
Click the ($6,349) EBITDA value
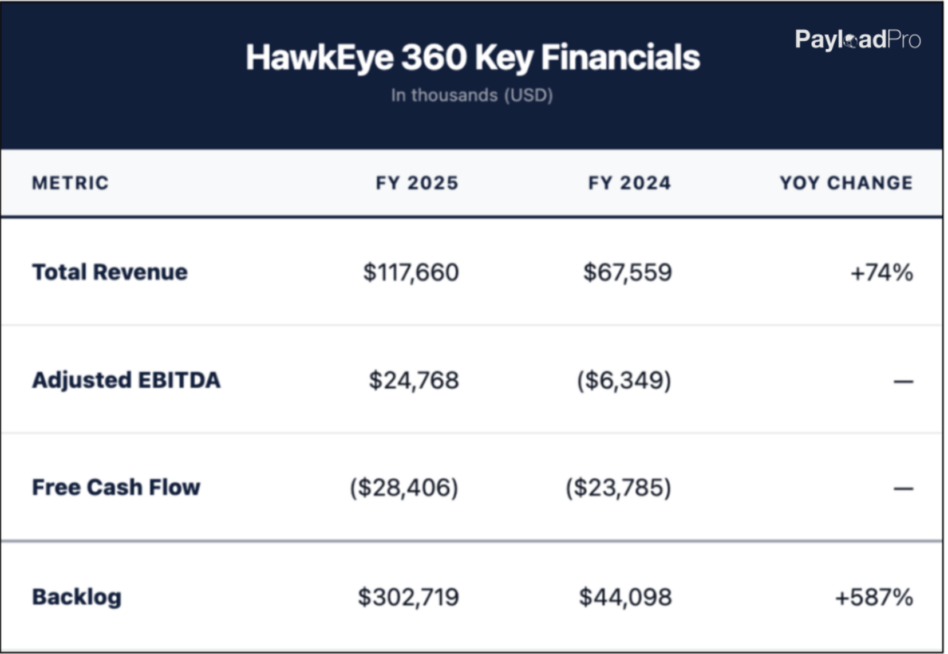tap(624, 380)
